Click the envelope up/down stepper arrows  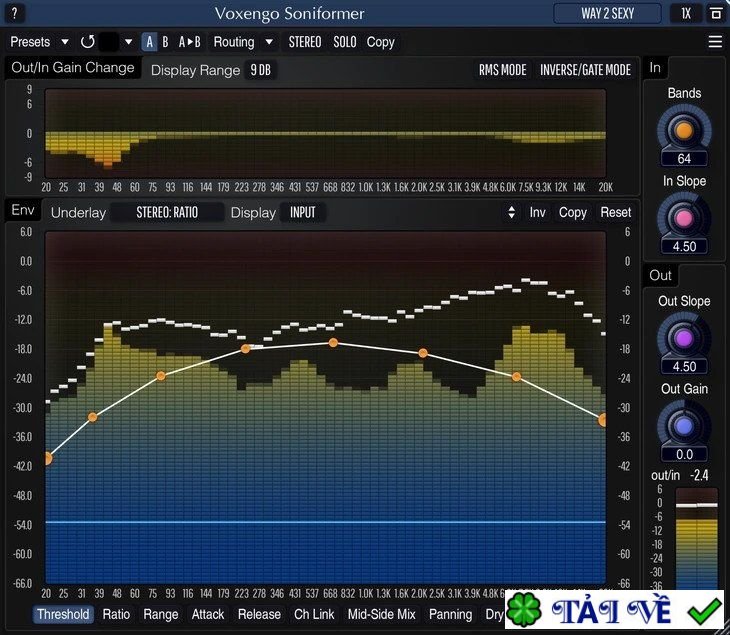tap(511, 212)
